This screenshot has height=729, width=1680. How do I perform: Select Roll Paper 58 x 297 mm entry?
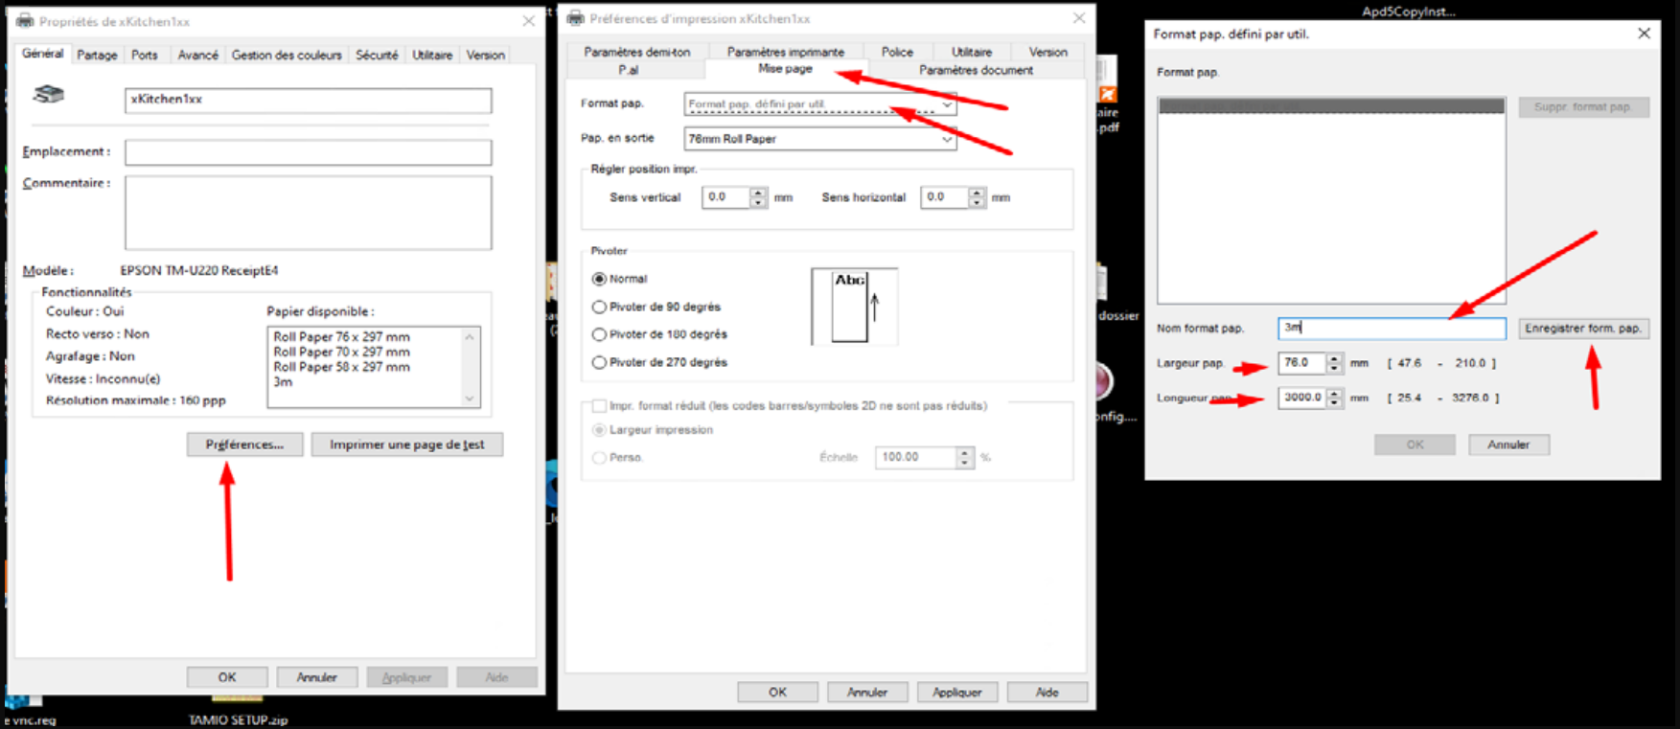[x=342, y=367]
